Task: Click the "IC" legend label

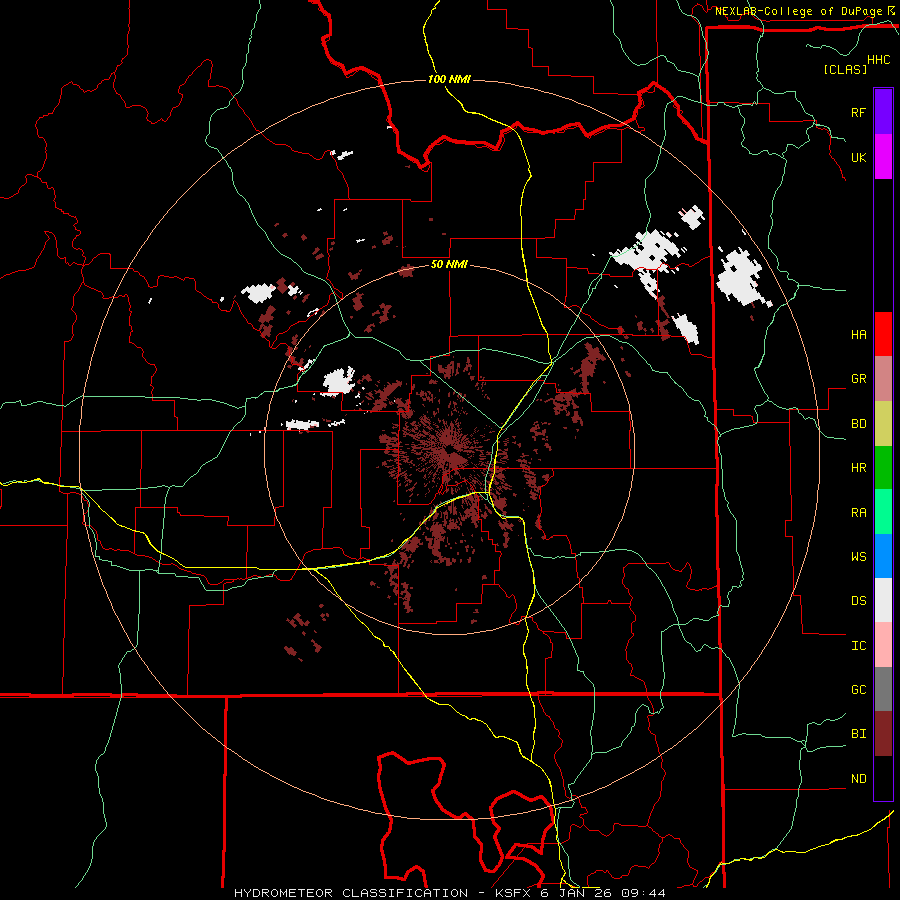Action: tap(858, 646)
